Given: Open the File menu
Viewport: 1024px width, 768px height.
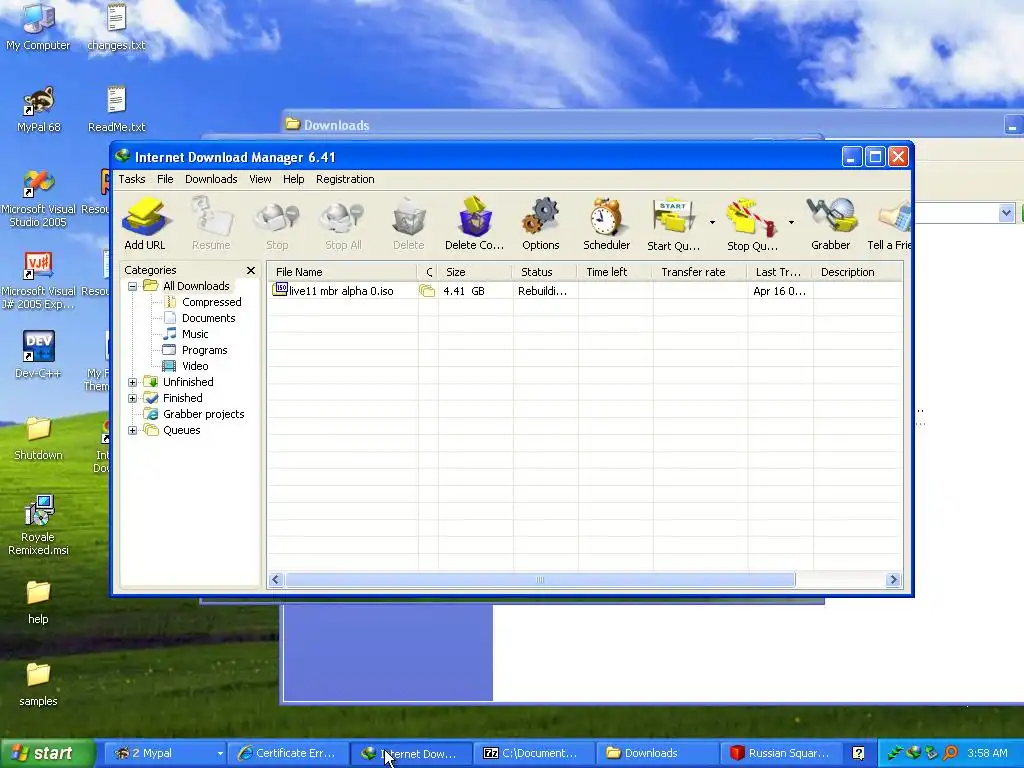Looking at the screenshot, I should pos(165,179).
